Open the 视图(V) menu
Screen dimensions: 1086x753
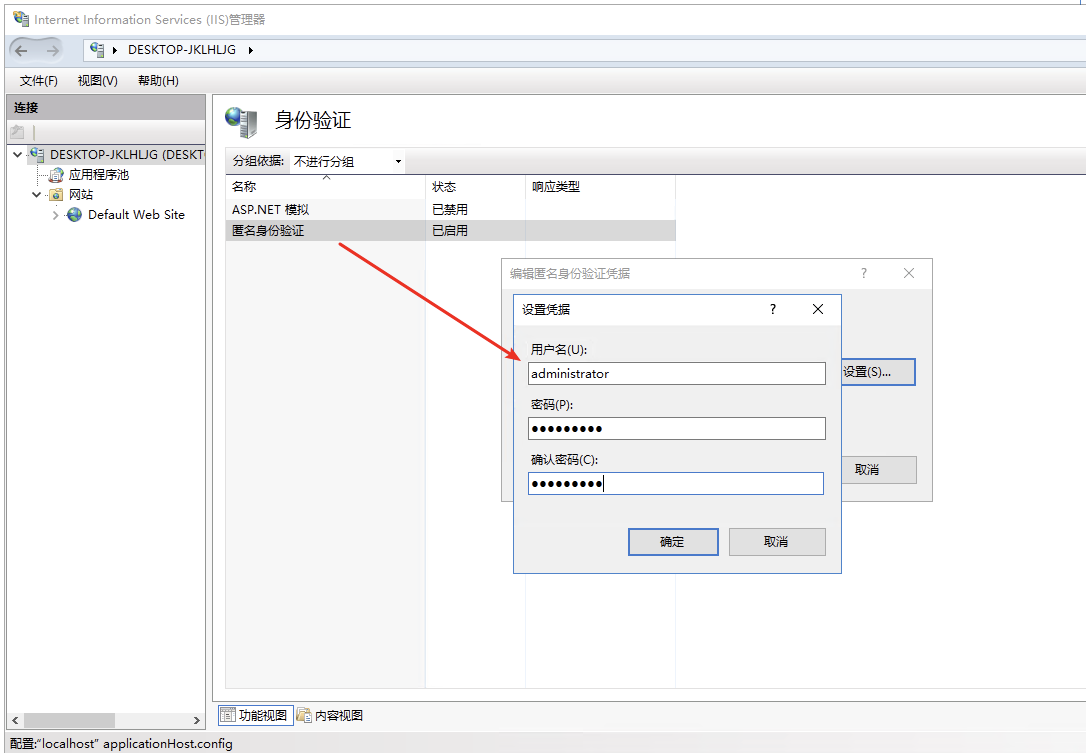tap(98, 80)
